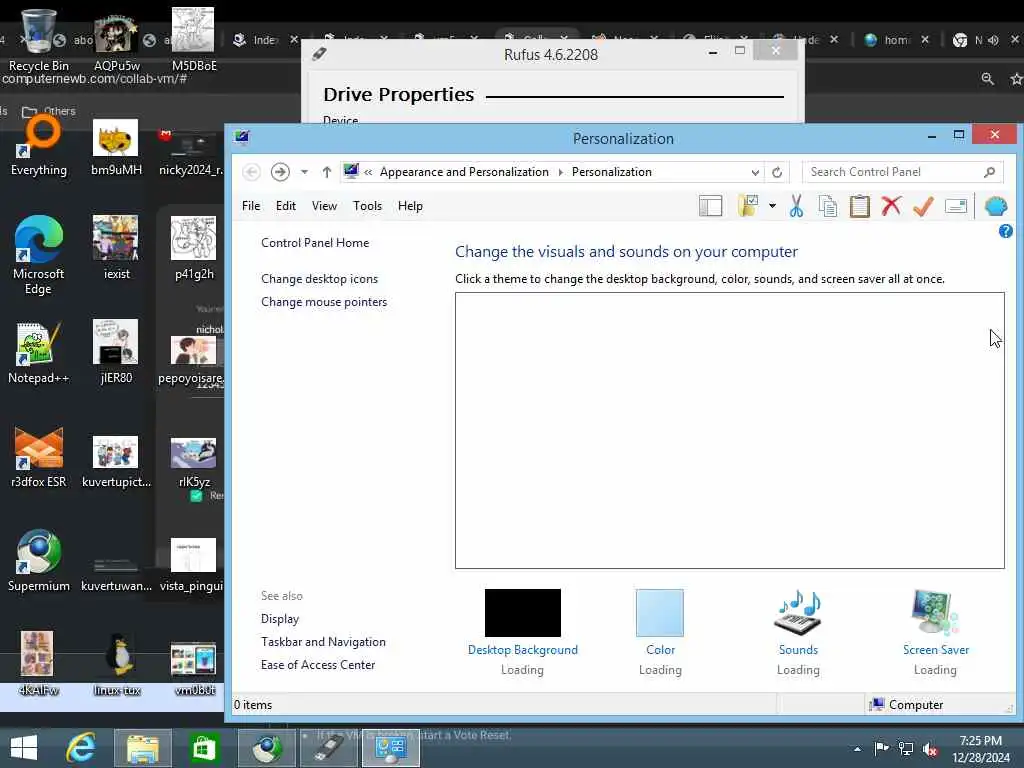This screenshot has height=768, width=1024.
Task: Select the r3dfox ESR desktop shortcut
Action: (39, 457)
